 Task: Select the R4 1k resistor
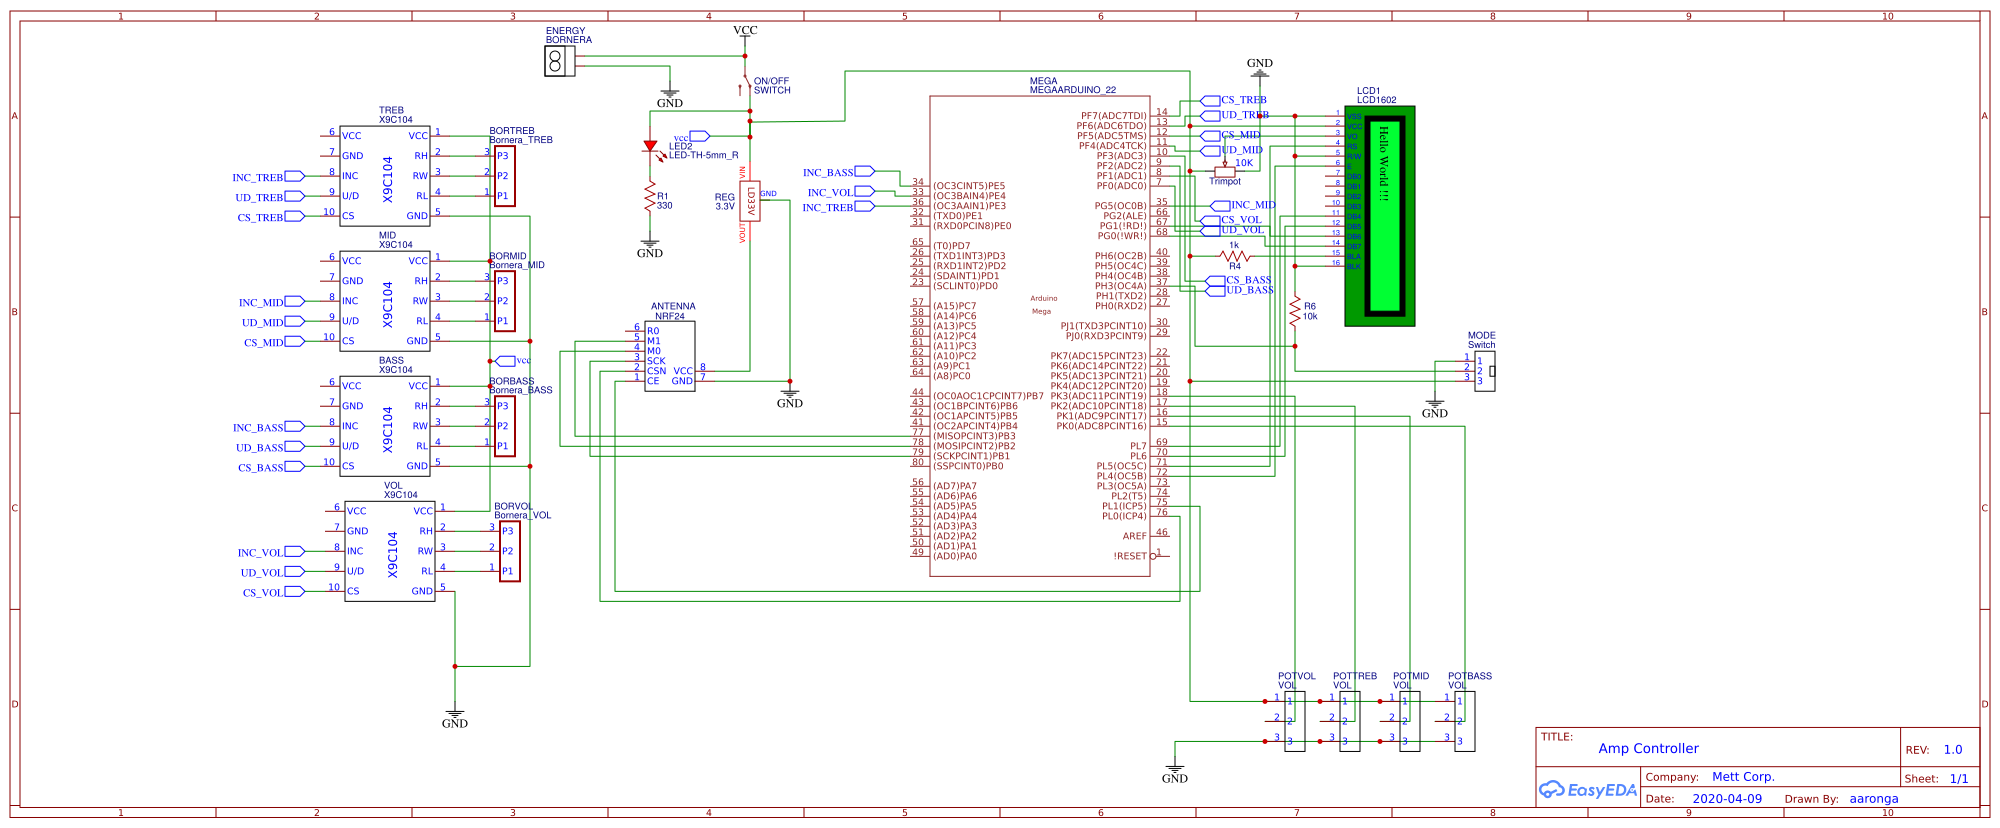[1235, 257]
